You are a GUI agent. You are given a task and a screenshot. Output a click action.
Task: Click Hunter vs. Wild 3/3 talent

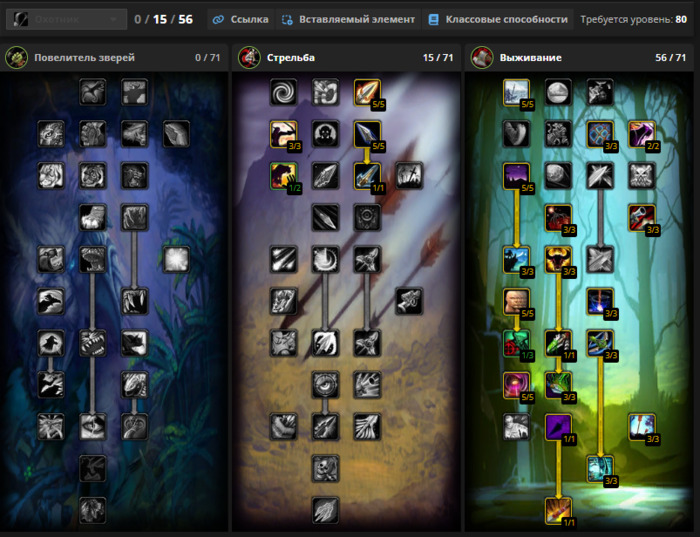click(517, 259)
